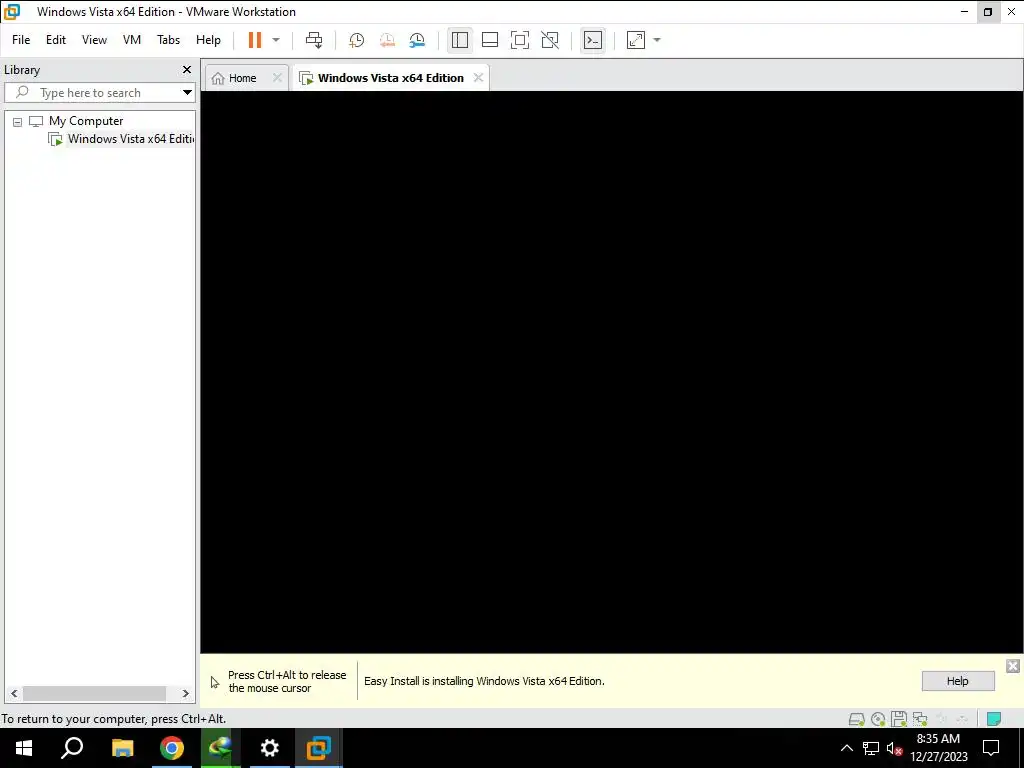Open the Help menu
The height and width of the screenshot is (768, 1024).
[208, 40]
